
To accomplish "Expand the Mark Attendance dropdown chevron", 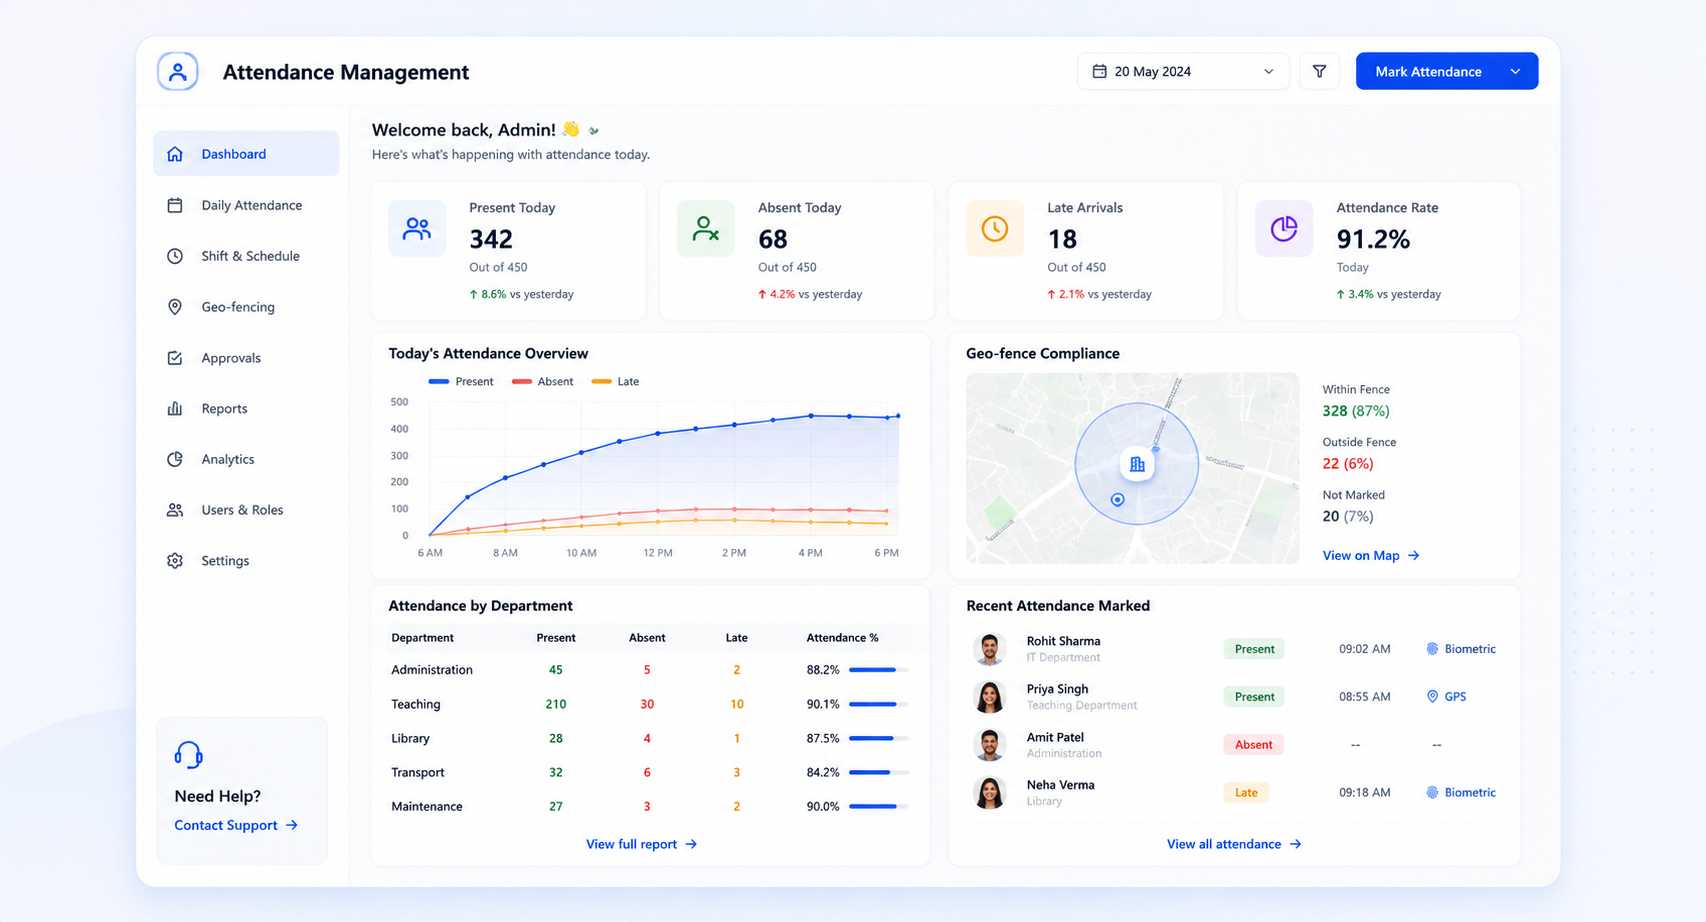I will (x=1515, y=72).
